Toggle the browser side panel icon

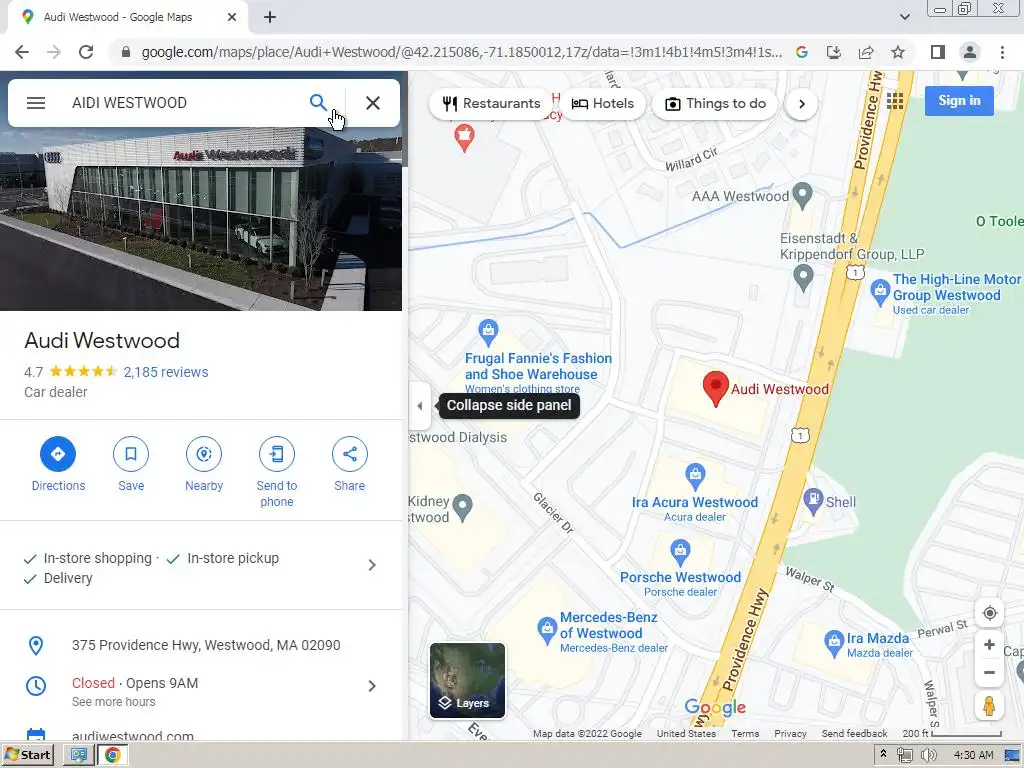(x=937, y=52)
